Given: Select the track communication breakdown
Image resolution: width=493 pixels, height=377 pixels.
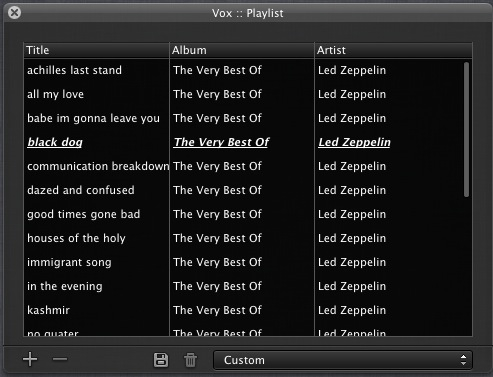Looking at the screenshot, I should point(248,166).
